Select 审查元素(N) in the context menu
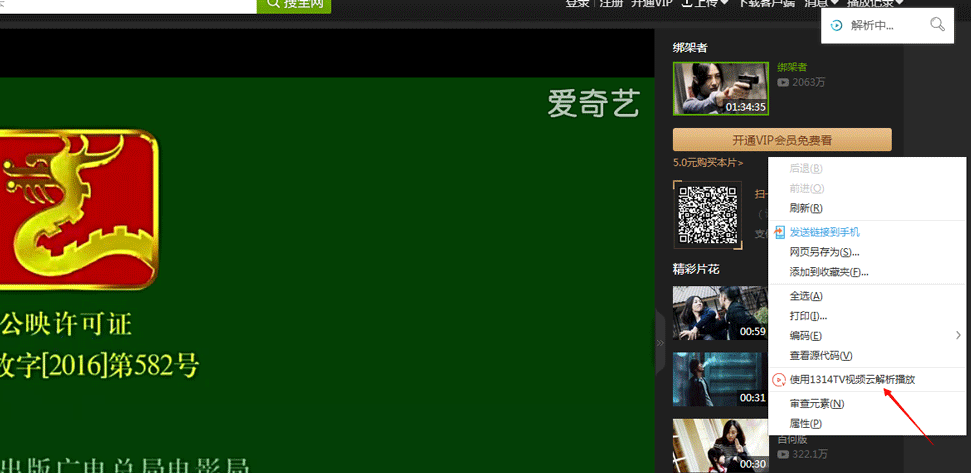 click(x=867, y=404)
